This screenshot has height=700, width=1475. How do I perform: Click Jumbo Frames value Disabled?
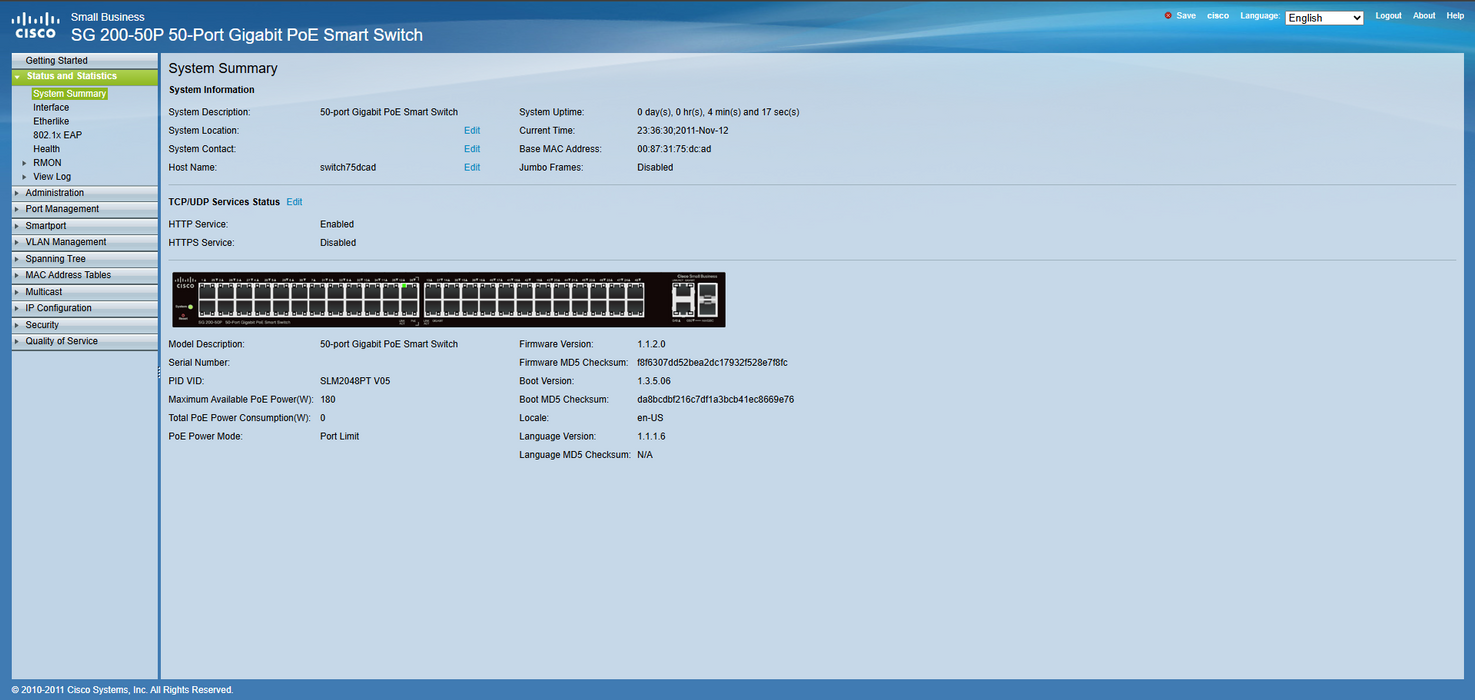[x=655, y=168]
